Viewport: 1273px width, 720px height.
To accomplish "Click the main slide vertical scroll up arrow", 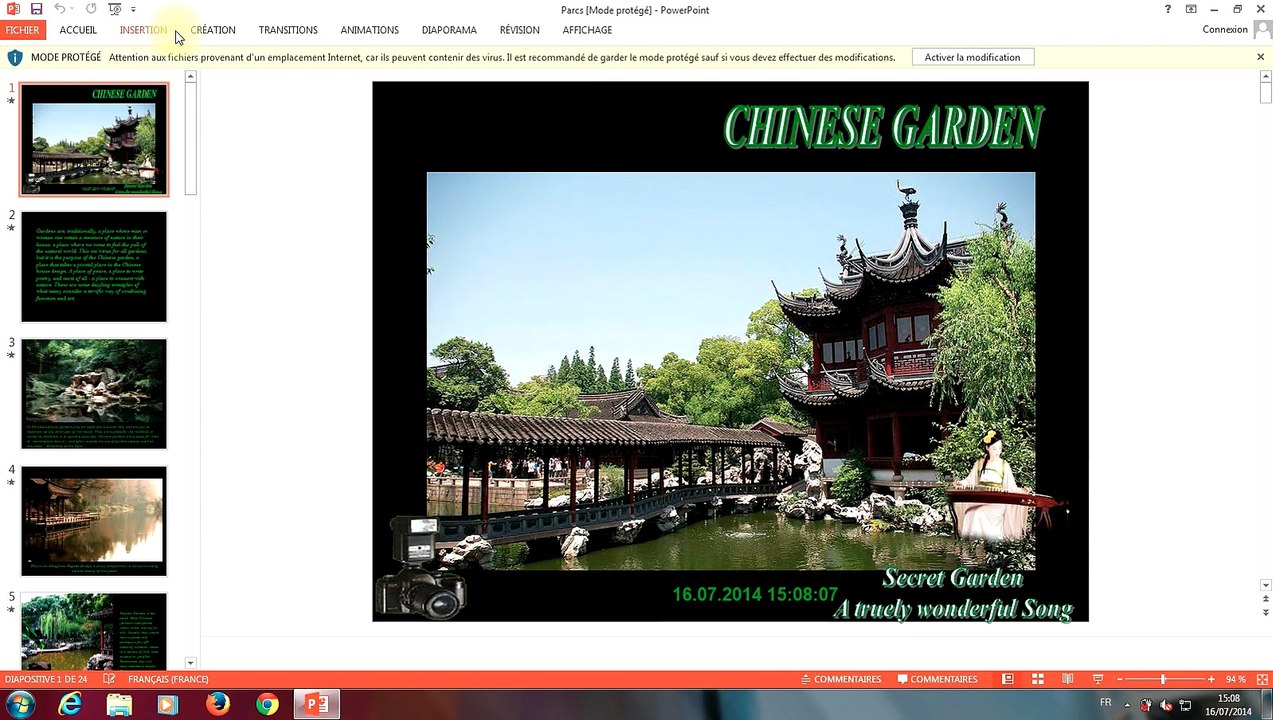I will click(1266, 77).
